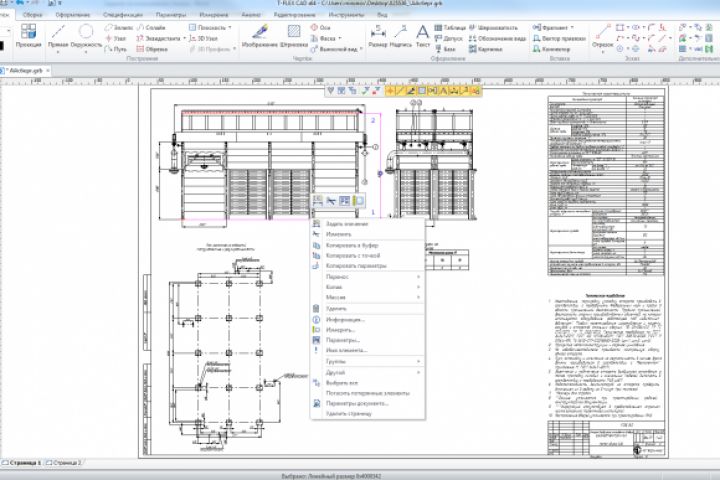Viewport: 720px width, 480px height.
Task: Insert a Таблица from the ribbon
Action: pos(450,28)
